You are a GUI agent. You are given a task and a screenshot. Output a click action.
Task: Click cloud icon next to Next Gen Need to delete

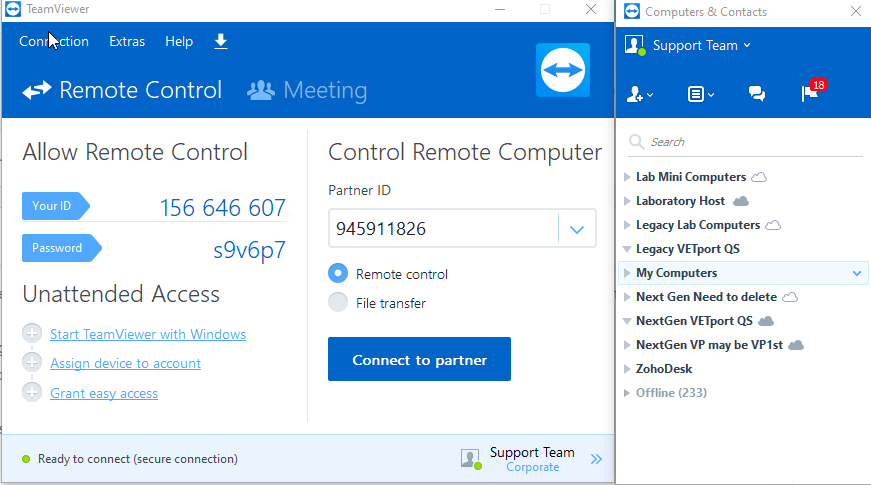click(x=790, y=297)
